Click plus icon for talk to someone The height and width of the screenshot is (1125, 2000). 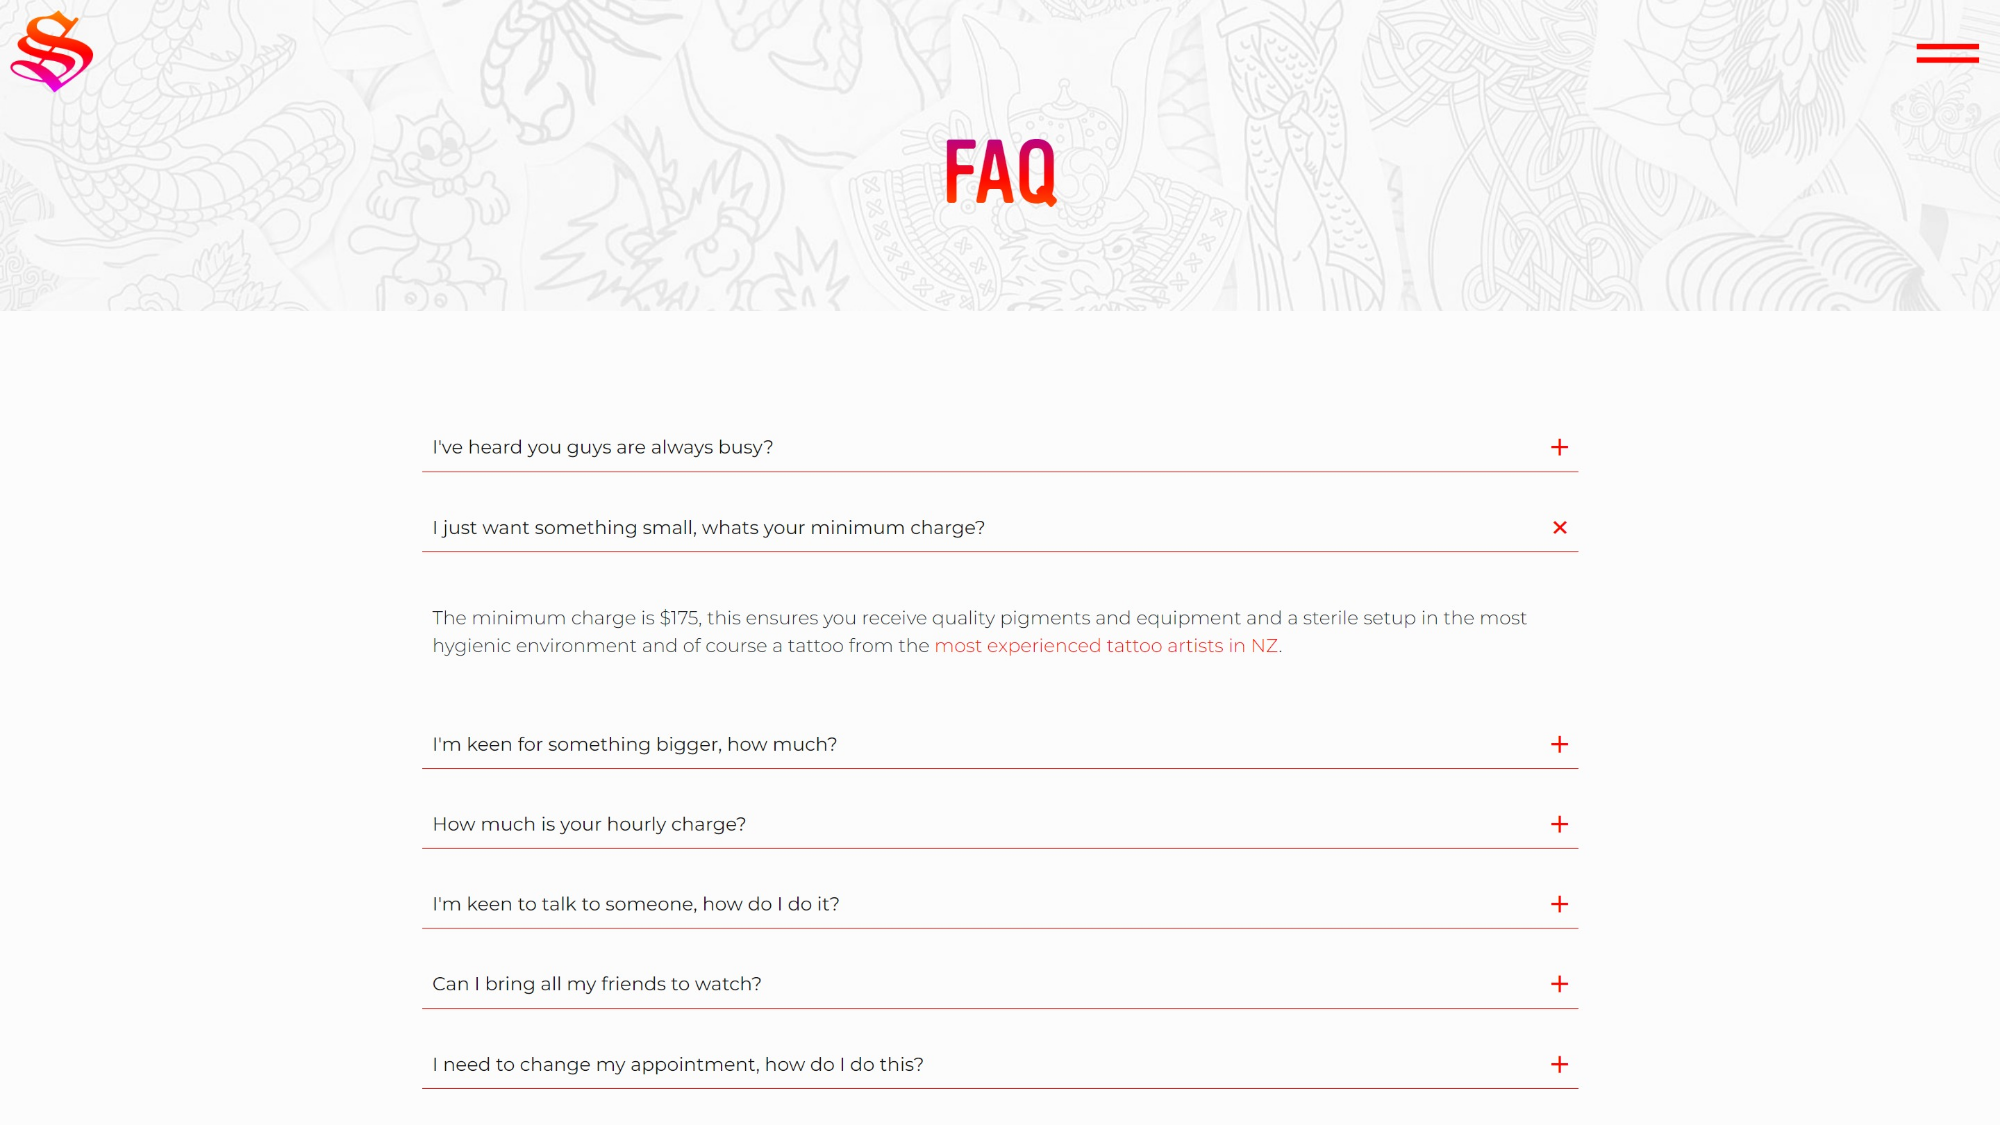point(1559,904)
